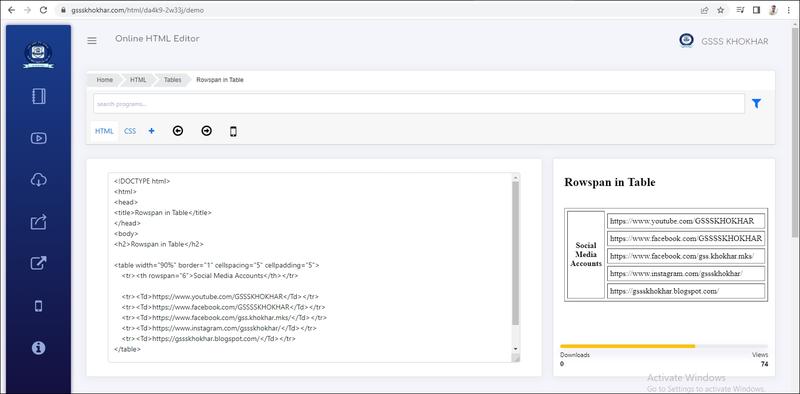Go to Home breadcrumb
This screenshot has width=800, height=394.
pos(105,80)
